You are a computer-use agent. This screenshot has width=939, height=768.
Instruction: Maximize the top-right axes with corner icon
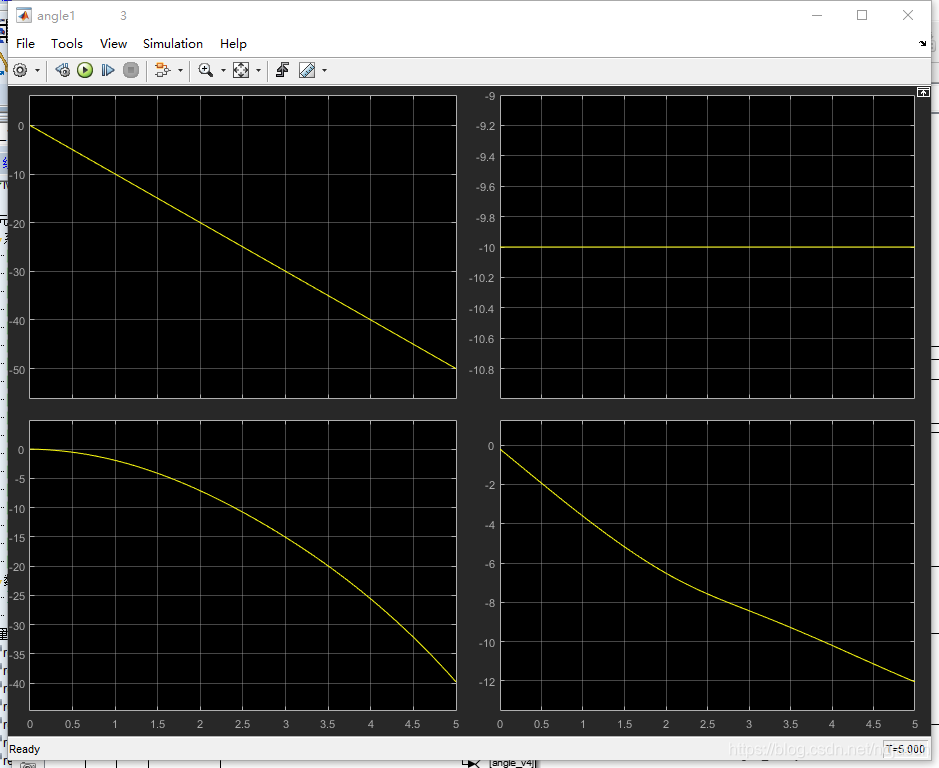[923, 92]
